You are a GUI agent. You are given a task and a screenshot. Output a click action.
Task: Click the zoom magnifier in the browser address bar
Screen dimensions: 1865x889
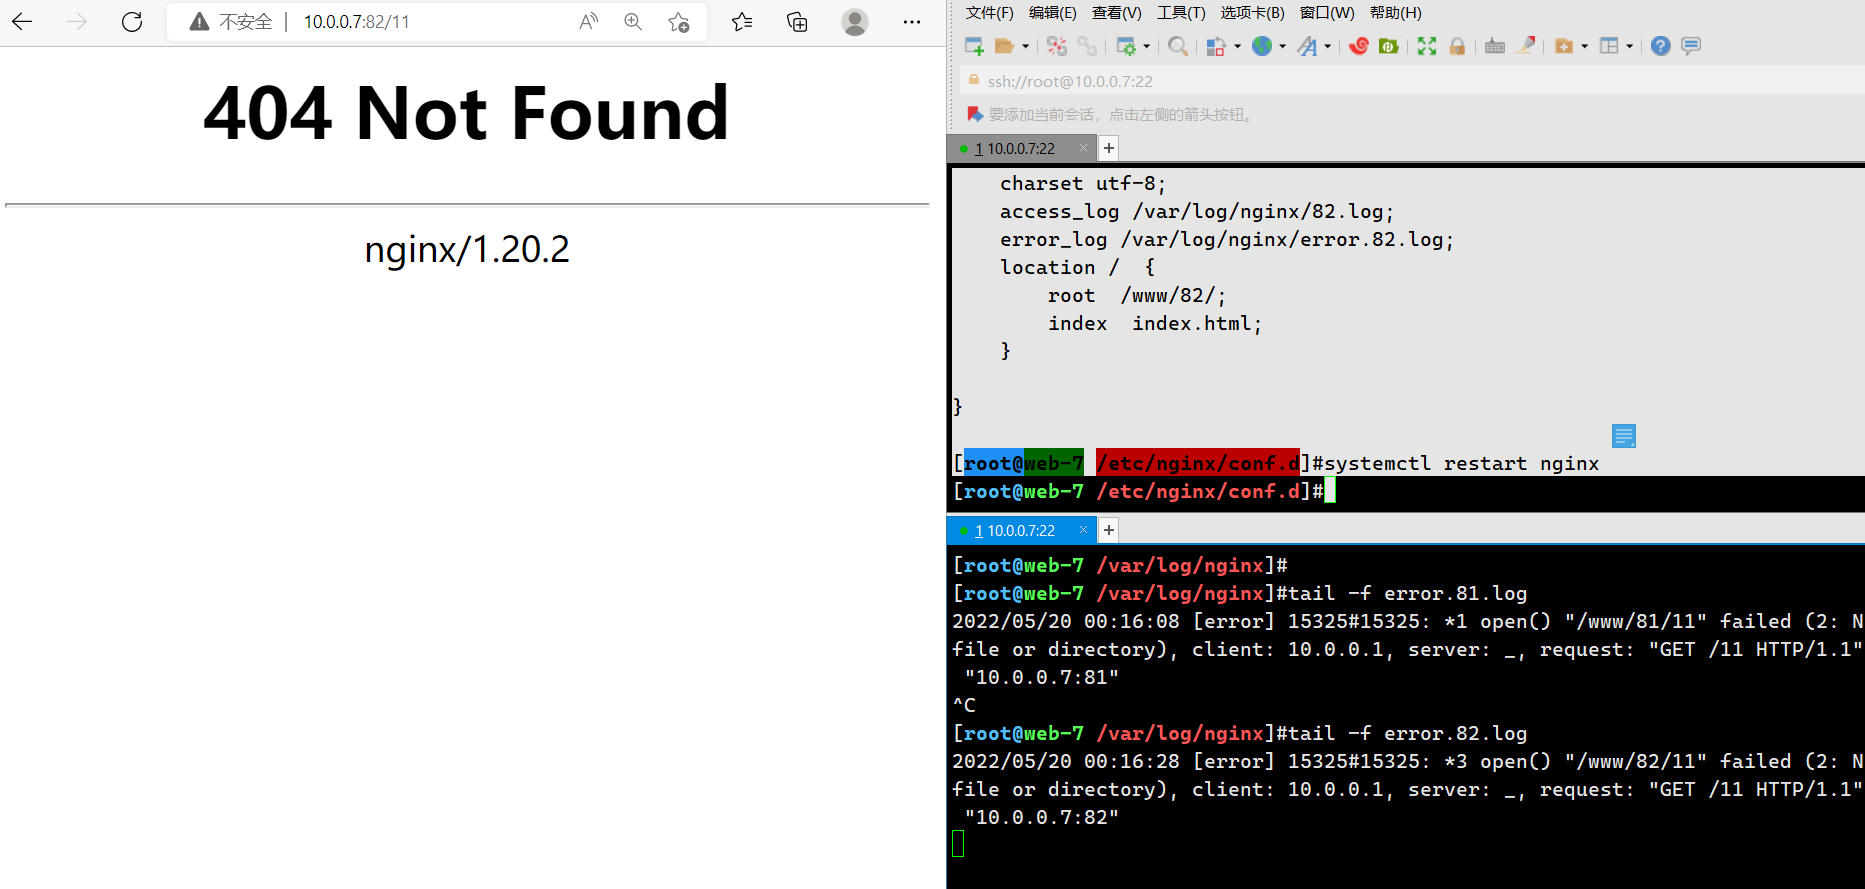click(x=633, y=22)
